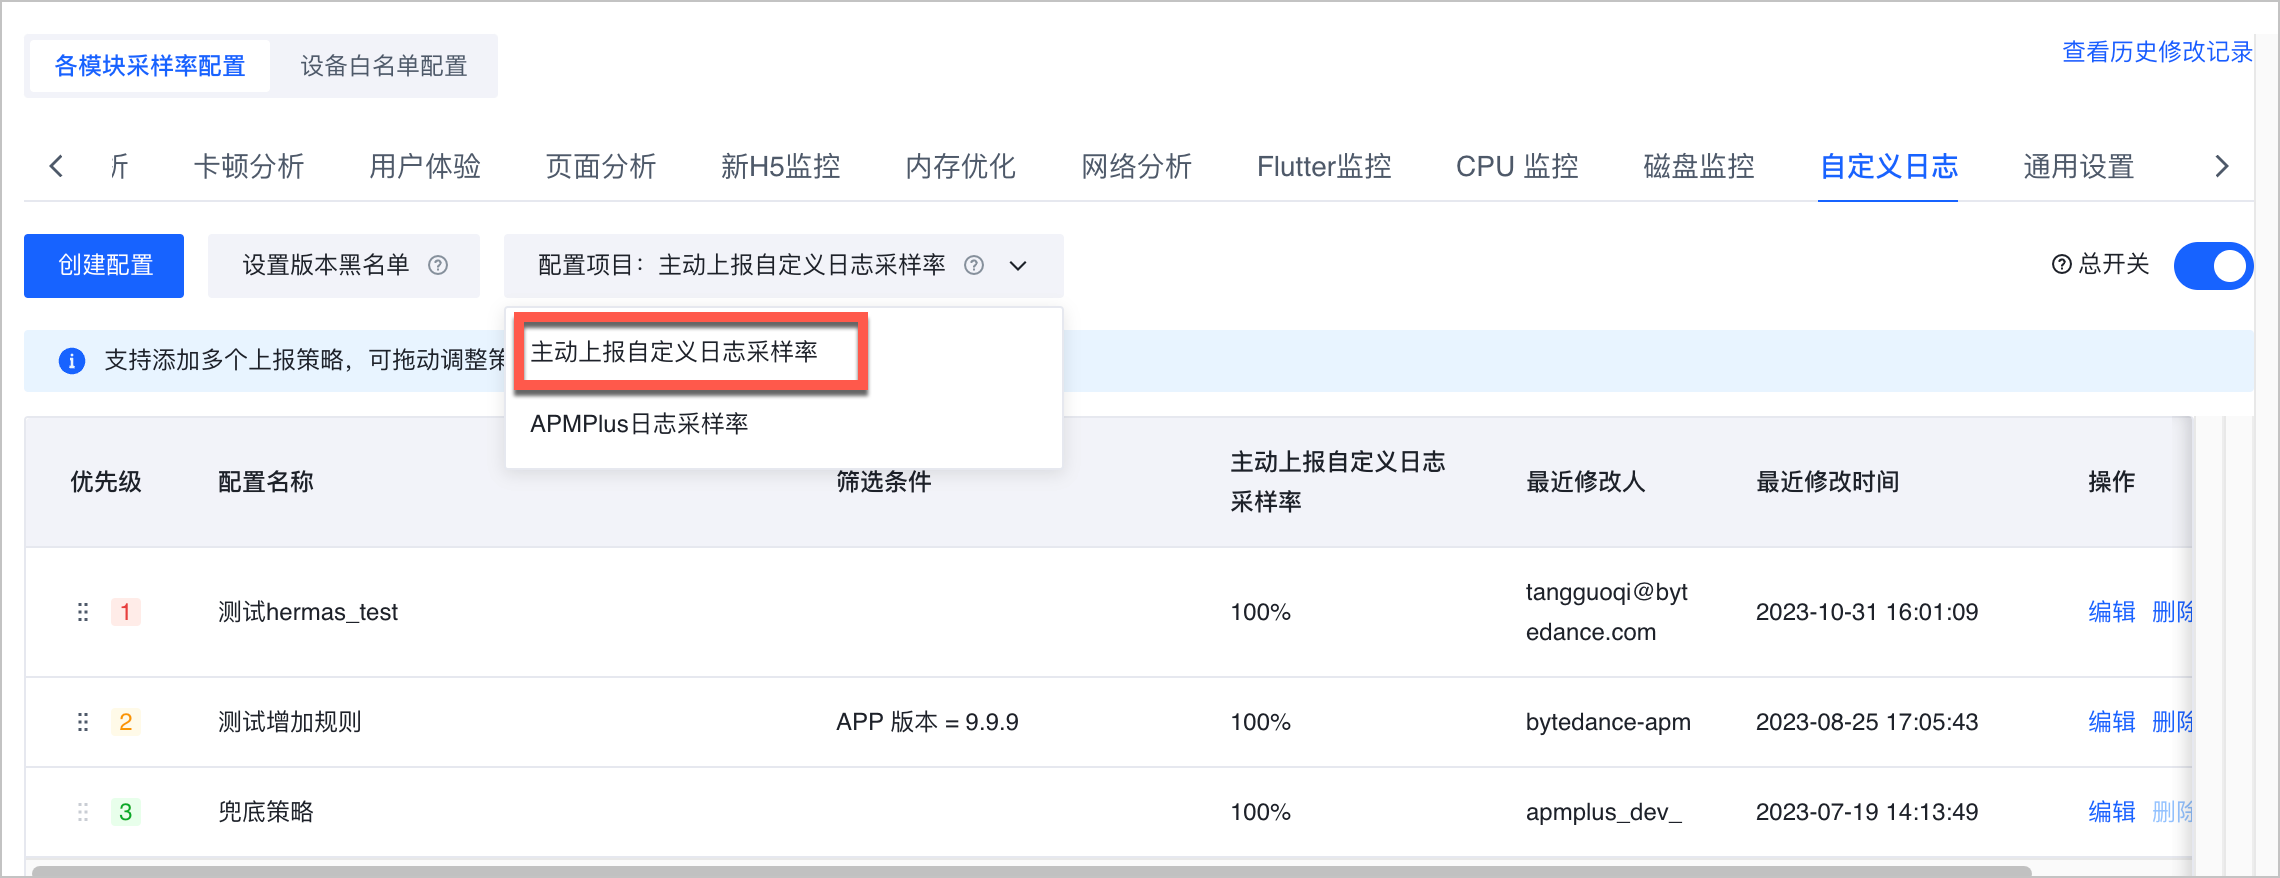The width and height of the screenshot is (2280, 878).
Task: Click timestamp 2023-10-31 16:01:09
Action: coord(1867,612)
